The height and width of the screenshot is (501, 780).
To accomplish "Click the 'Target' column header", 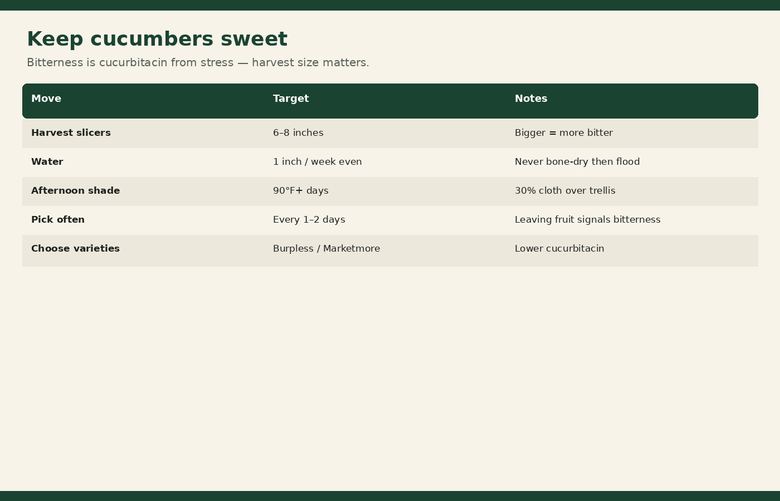I will tap(291, 99).
